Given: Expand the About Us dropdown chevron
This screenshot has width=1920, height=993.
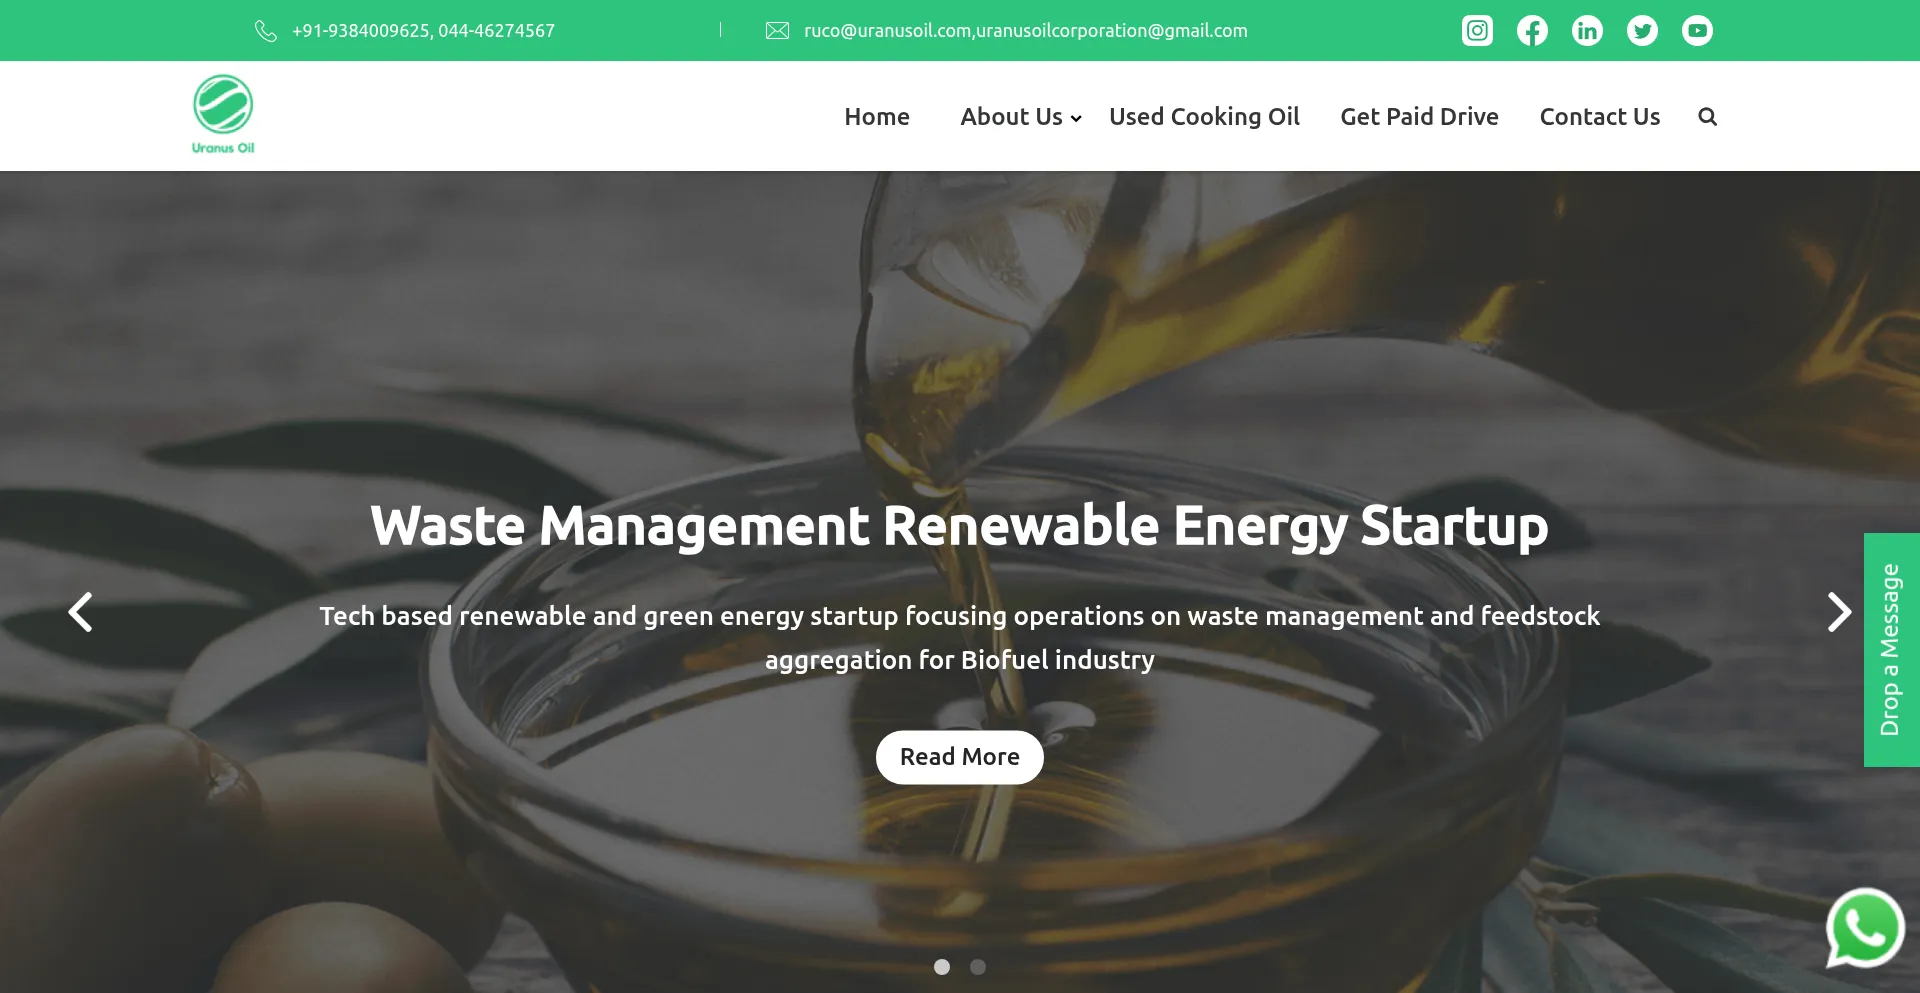Looking at the screenshot, I should point(1076,119).
